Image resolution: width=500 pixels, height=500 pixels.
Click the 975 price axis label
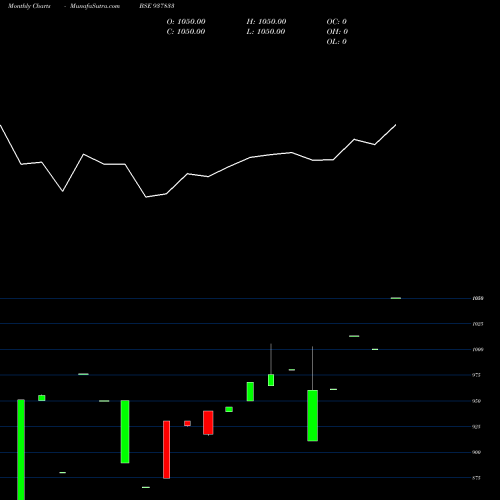[477, 375]
